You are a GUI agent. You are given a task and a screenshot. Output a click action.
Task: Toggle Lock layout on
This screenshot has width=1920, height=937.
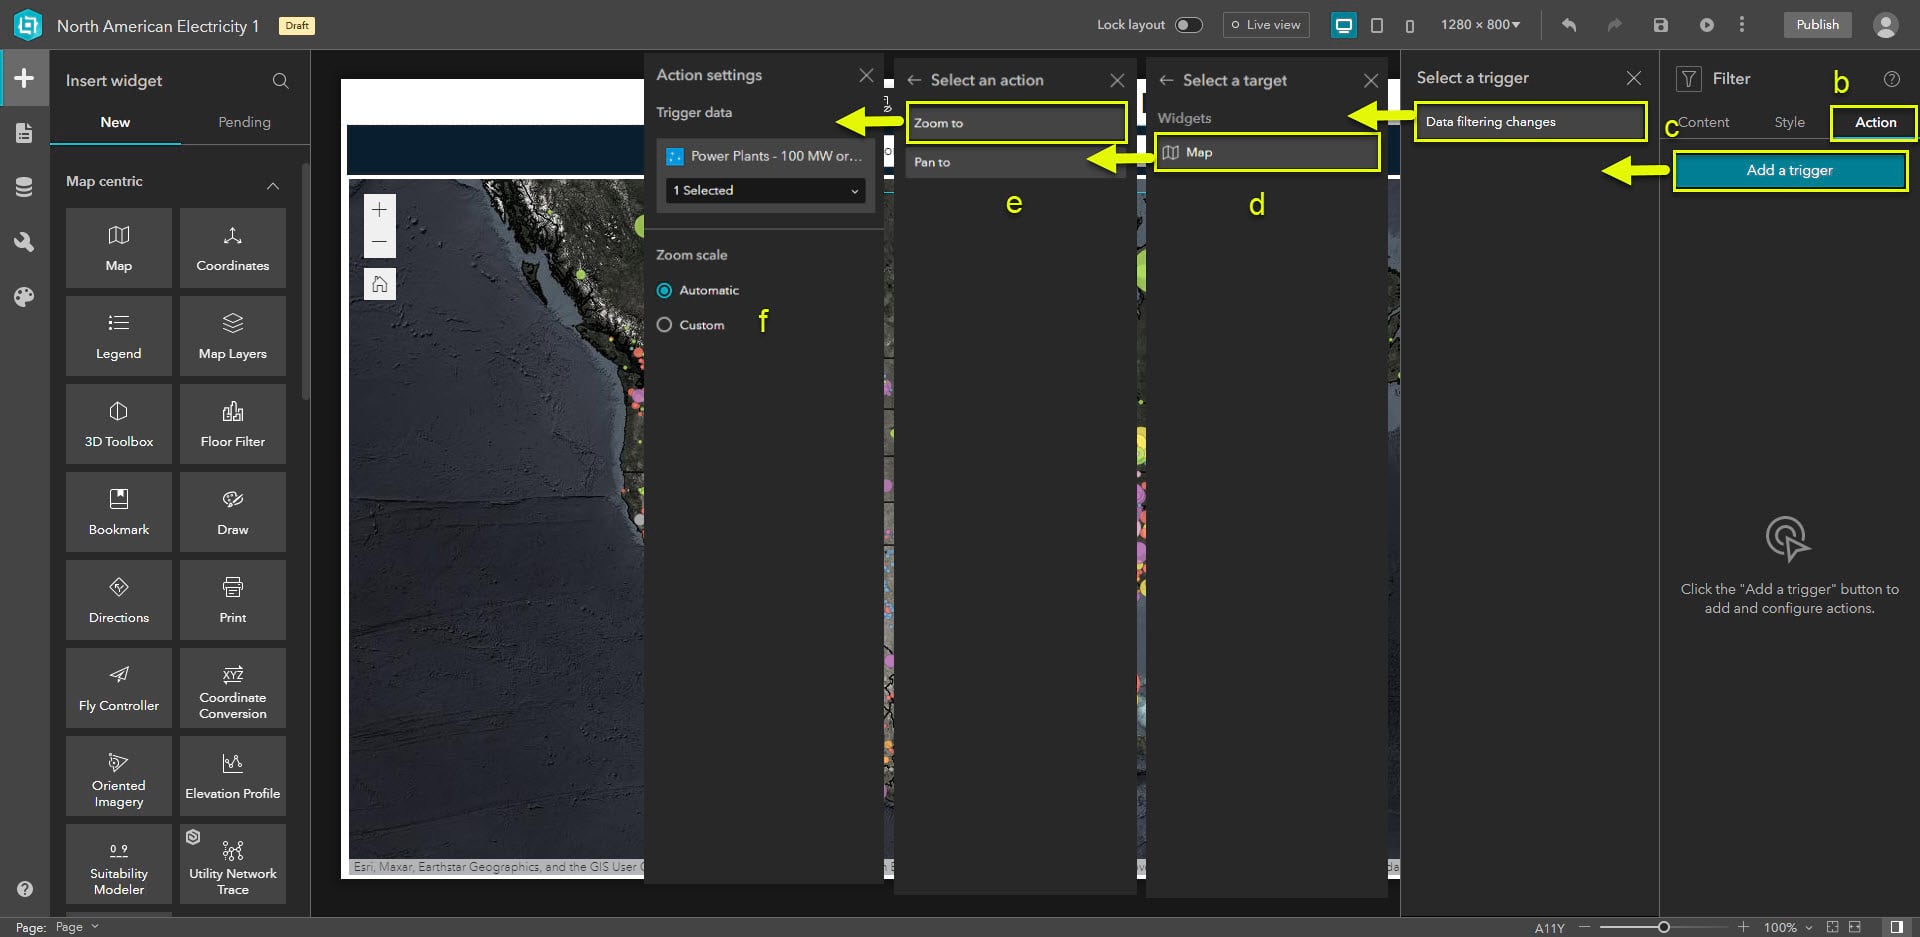[x=1189, y=23]
